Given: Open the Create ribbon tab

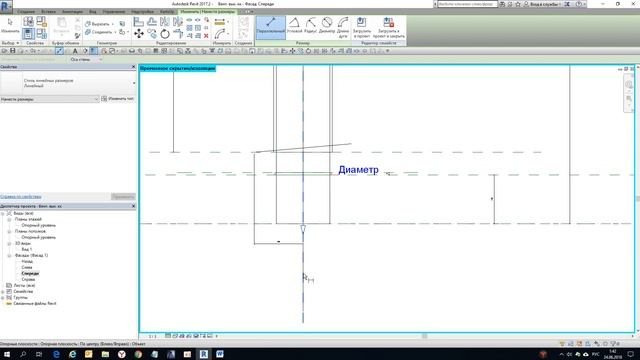Looking at the screenshot, I should (26, 12).
